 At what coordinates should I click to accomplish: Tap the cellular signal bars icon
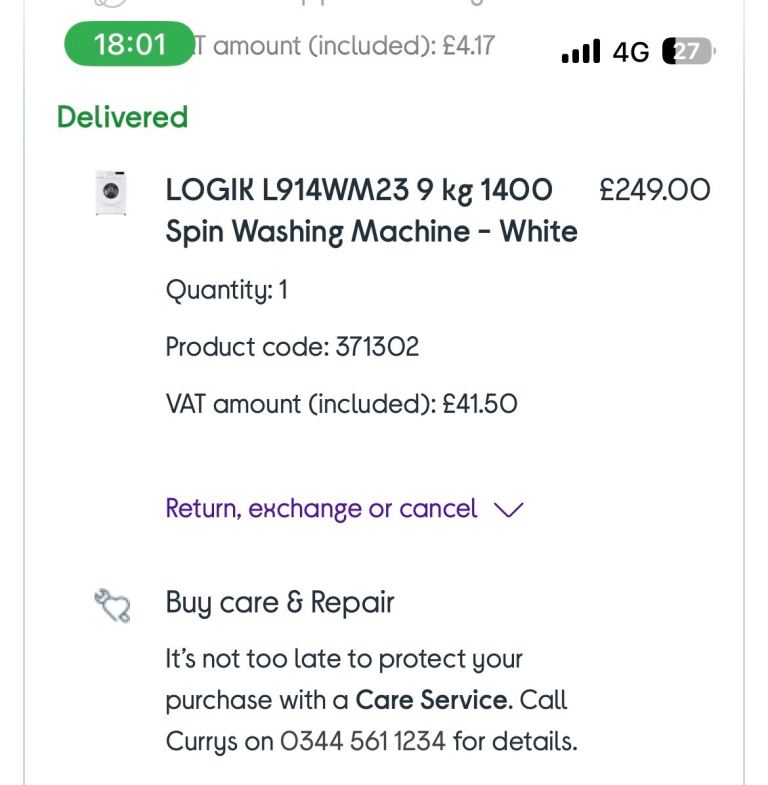[581, 51]
